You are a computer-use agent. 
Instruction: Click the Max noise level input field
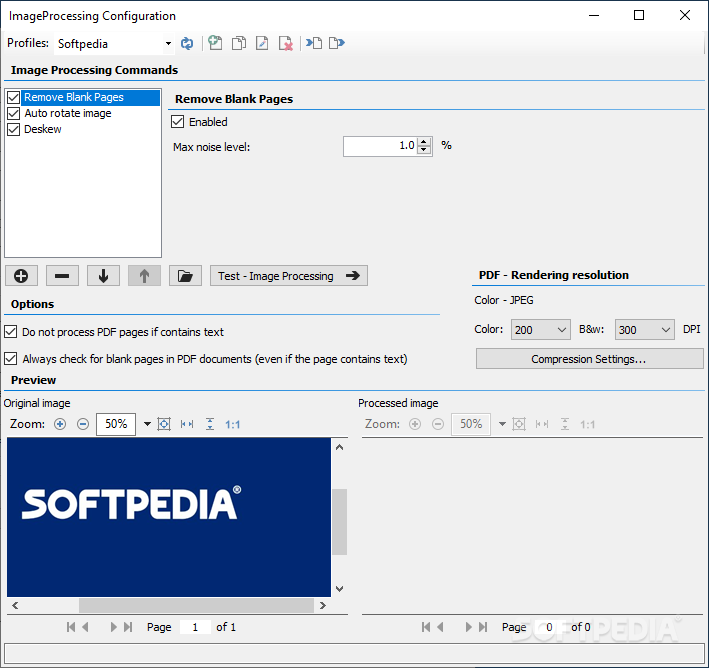(381, 146)
